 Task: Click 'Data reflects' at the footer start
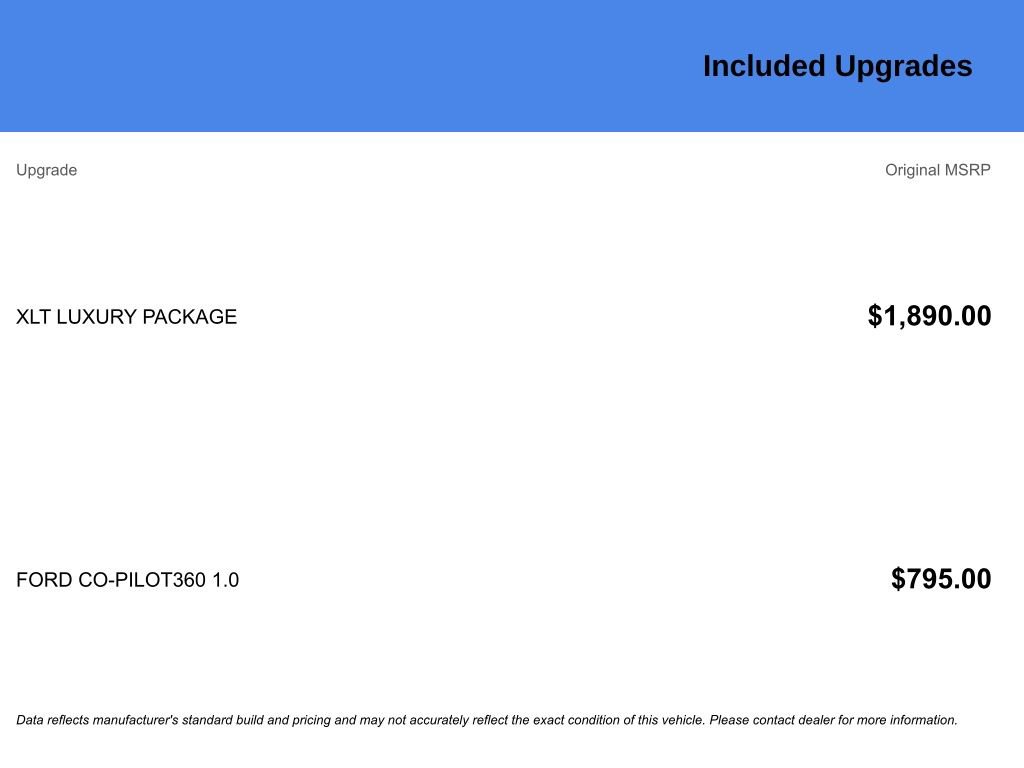click(52, 720)
